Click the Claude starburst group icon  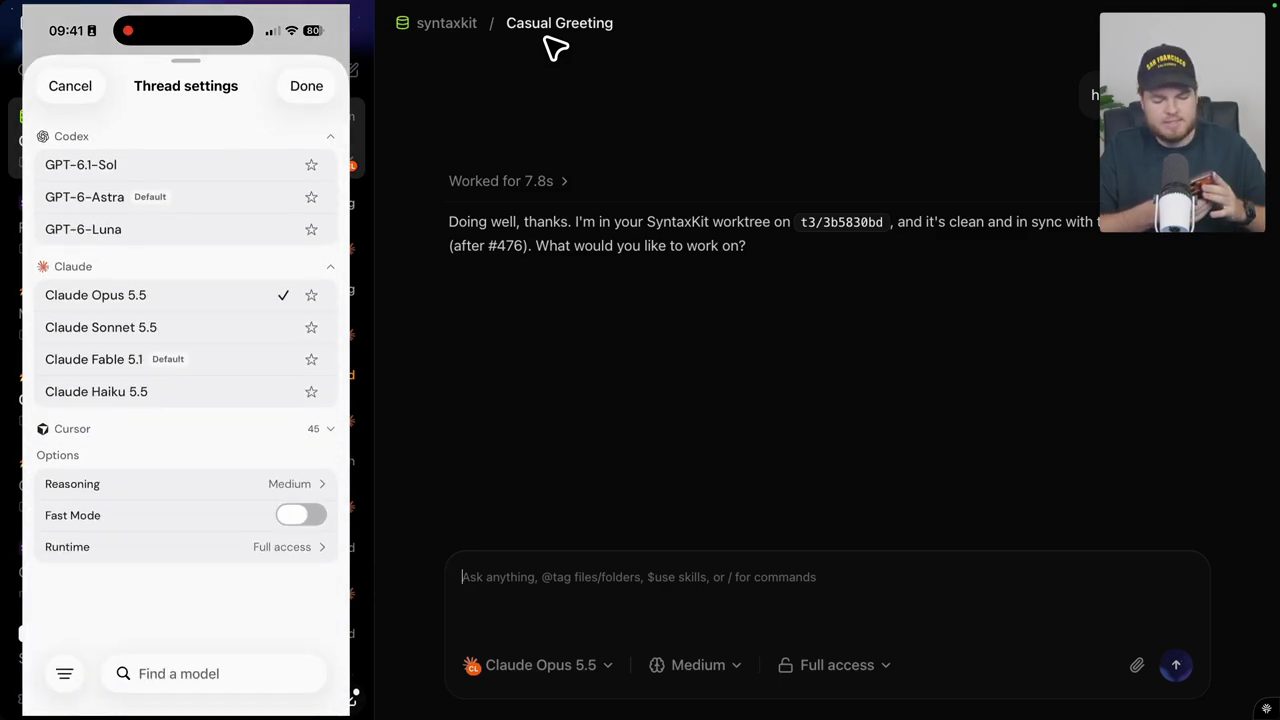pos(43,267)
